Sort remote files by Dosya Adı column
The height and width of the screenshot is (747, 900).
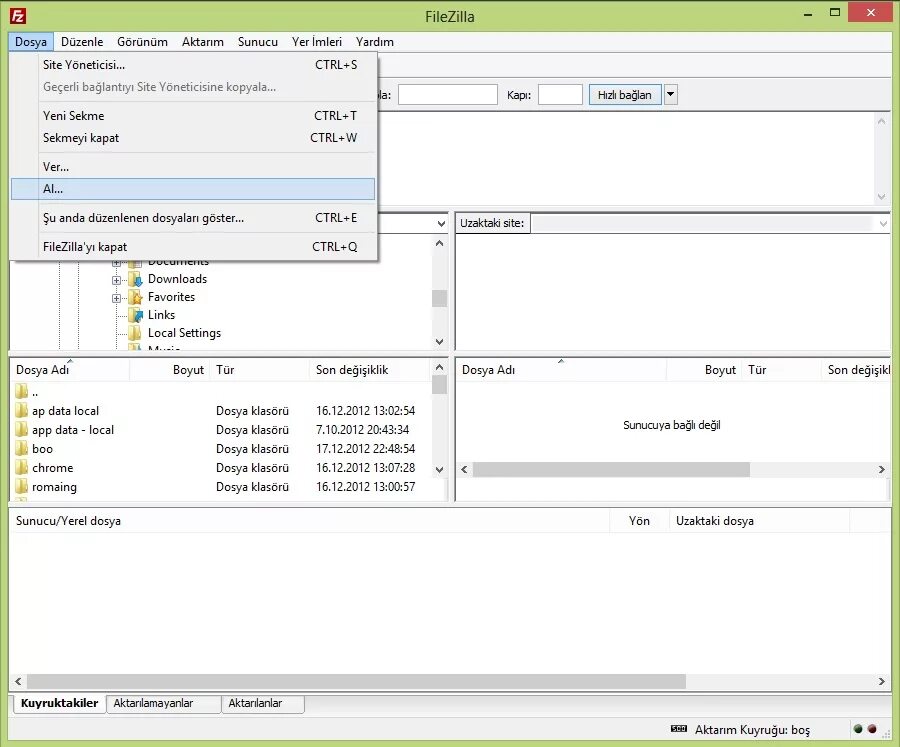pyautogui.click(x=561, y=370)
